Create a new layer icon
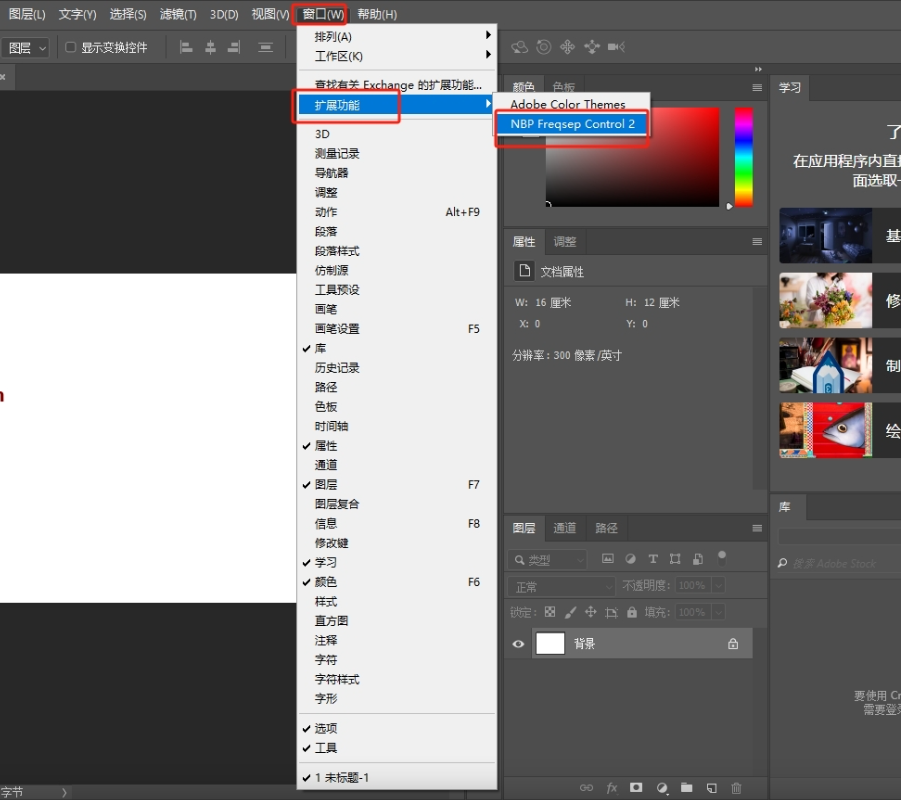 [711, 787]
